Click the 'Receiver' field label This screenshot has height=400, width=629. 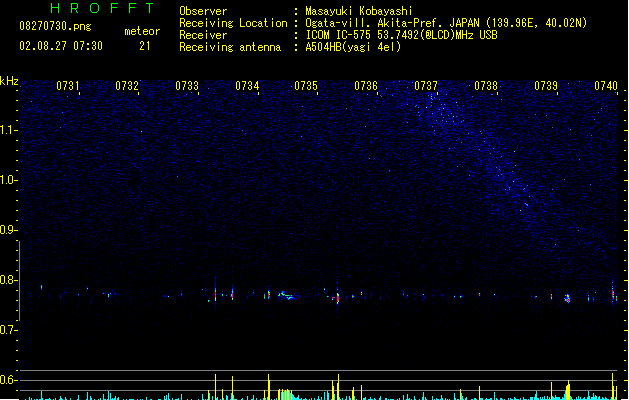coord(203,35)
